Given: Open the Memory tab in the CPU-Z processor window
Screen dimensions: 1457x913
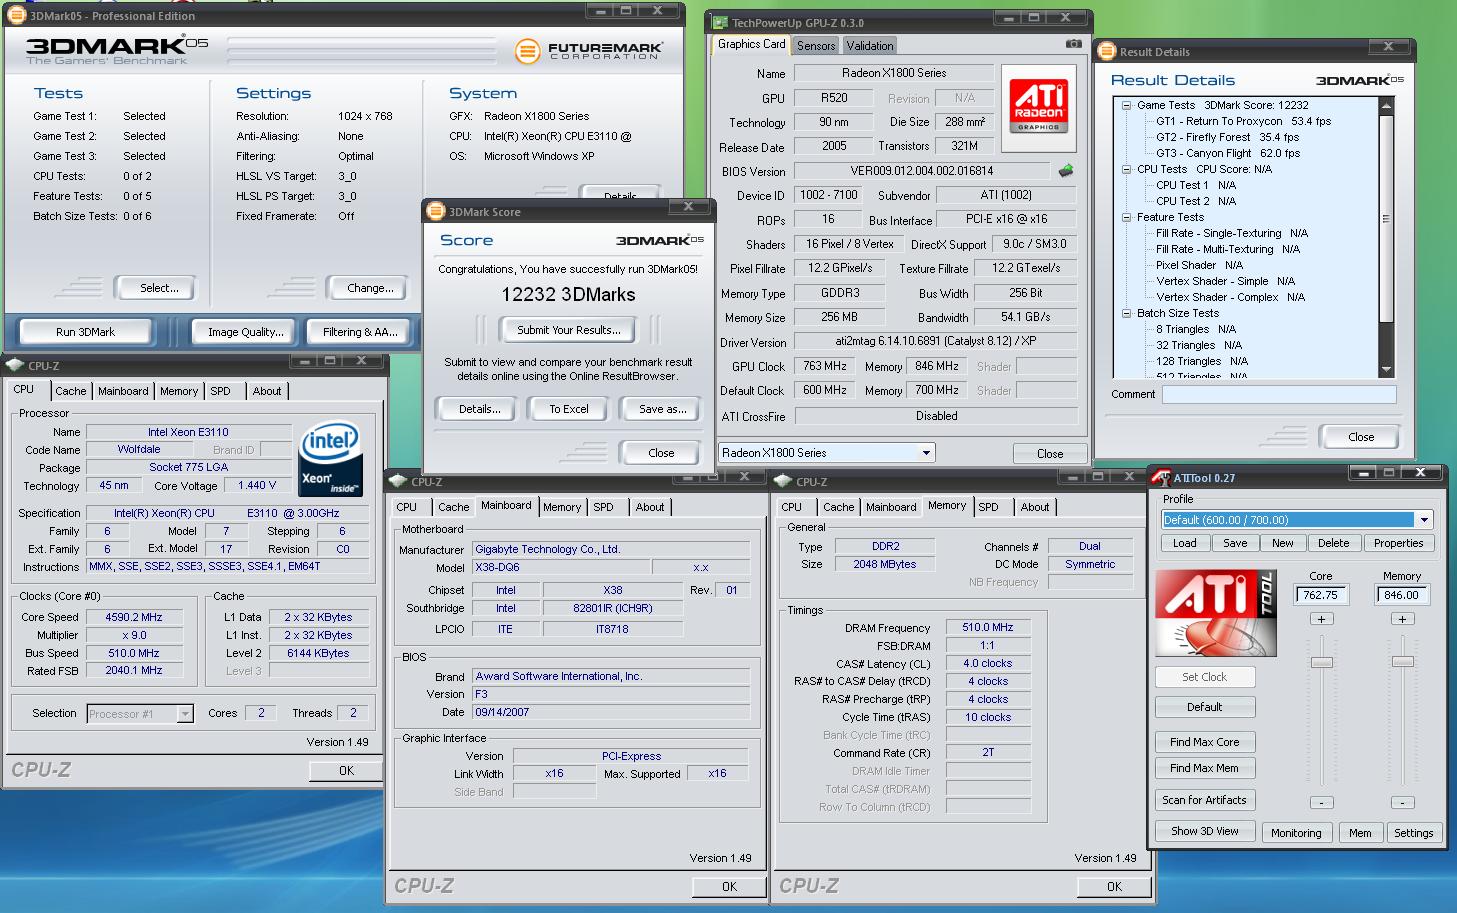Looking at the screenshot, I should (179, 391).
